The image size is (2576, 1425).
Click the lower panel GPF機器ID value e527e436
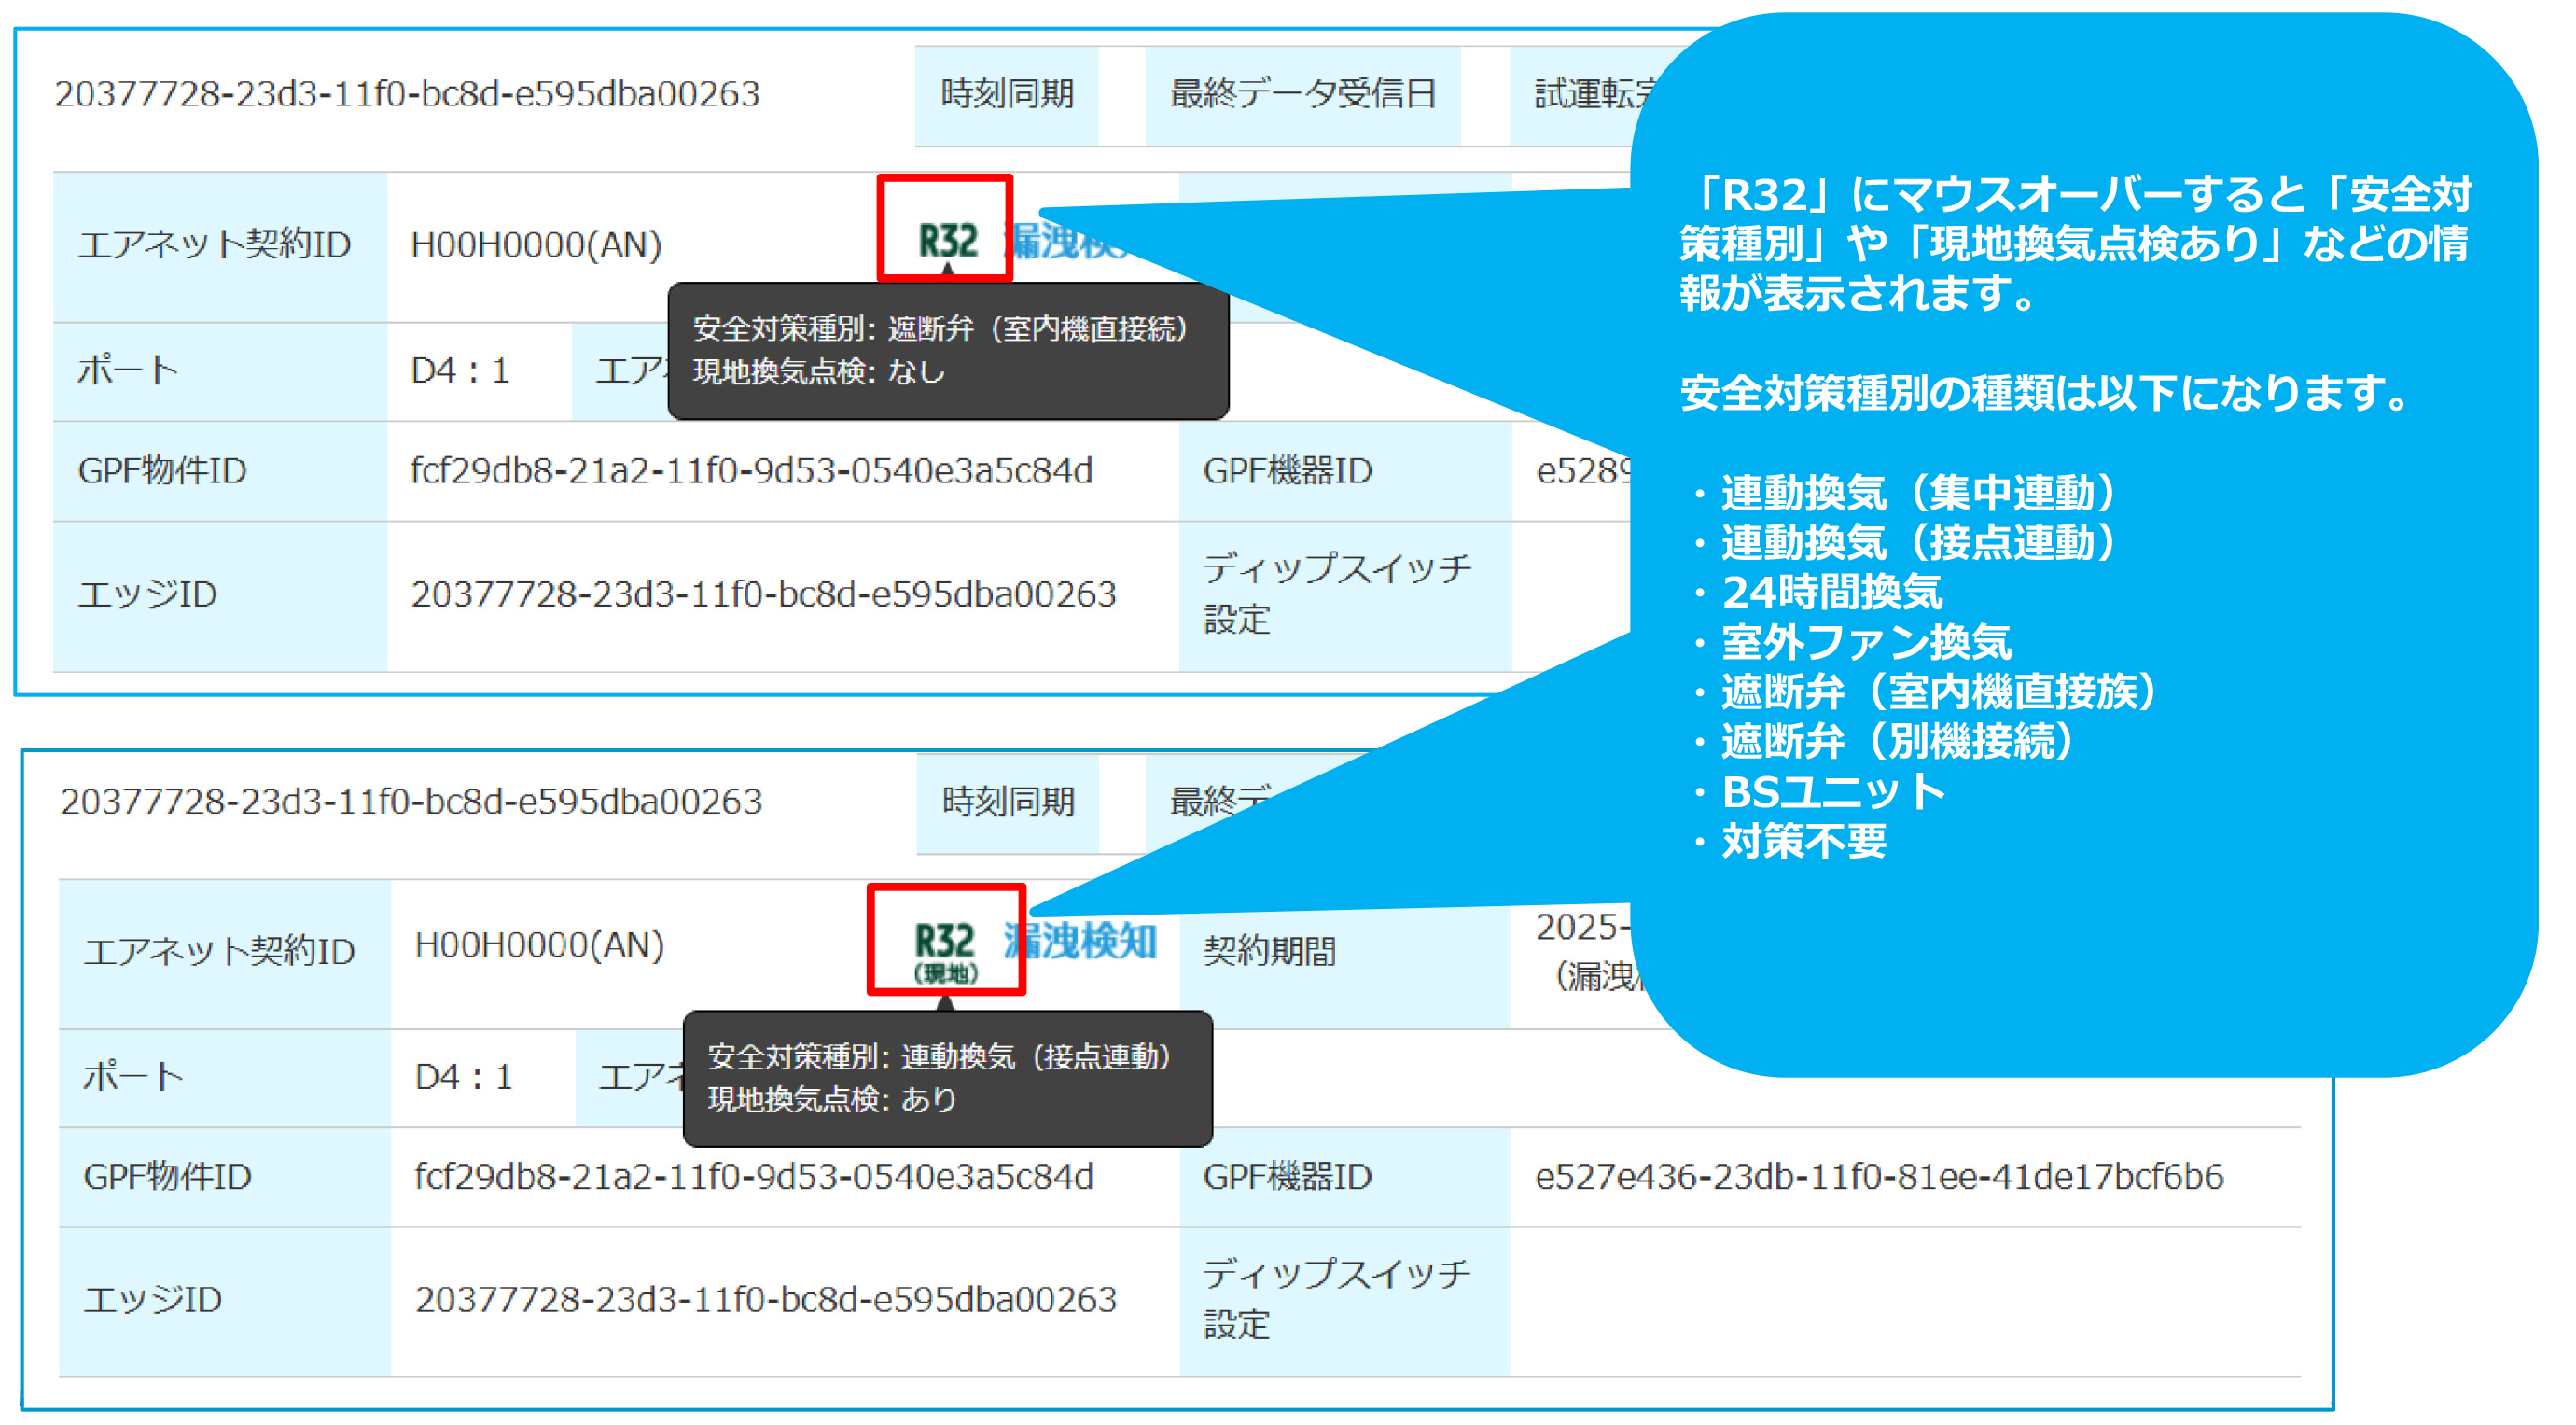(1878, 1177)
